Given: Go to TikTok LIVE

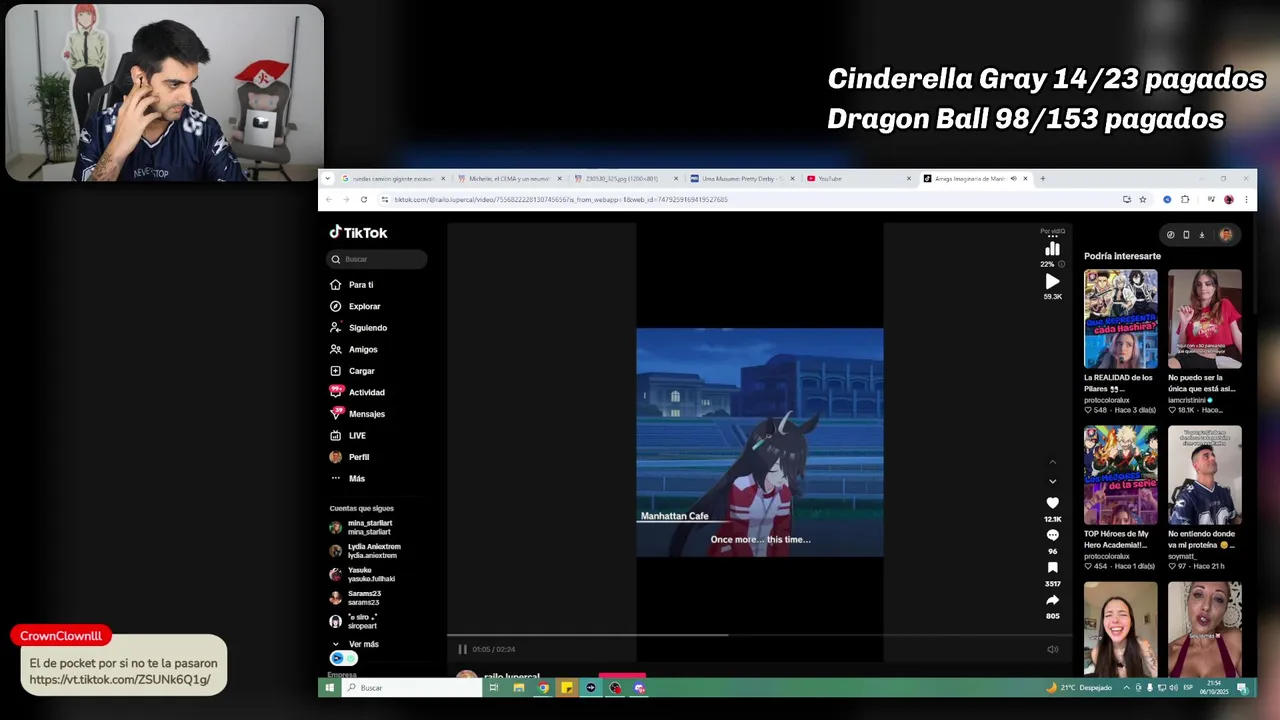Looking at the screenshot, I should [x=348, y=436].
